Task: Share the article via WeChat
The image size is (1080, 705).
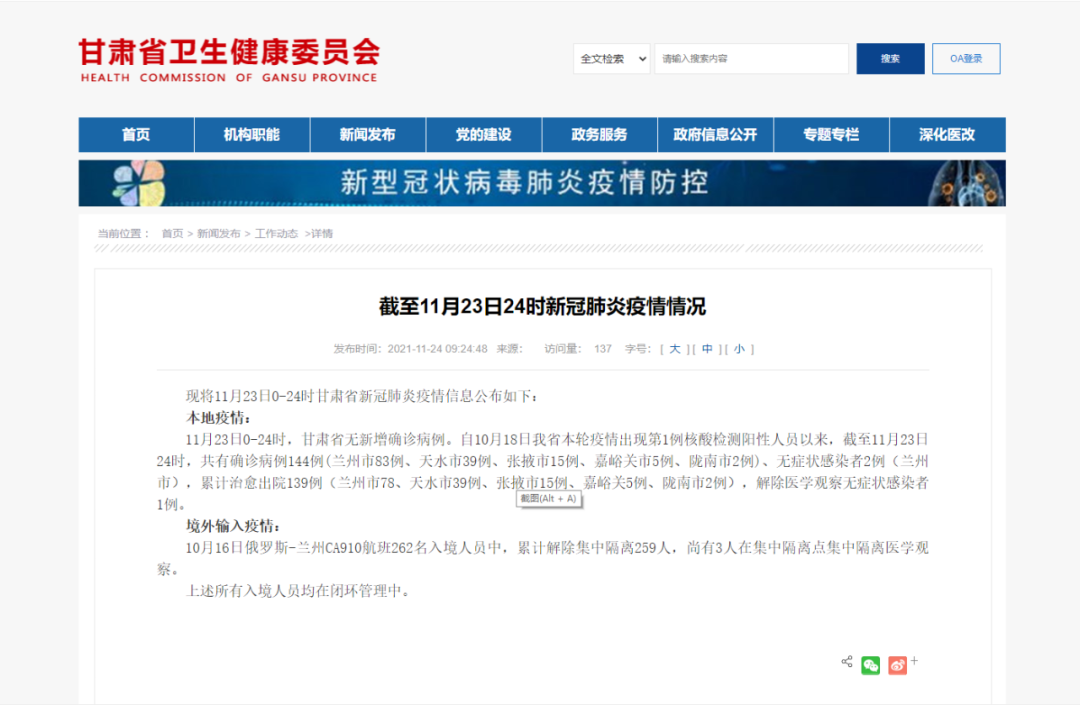Action: [870, 665]
